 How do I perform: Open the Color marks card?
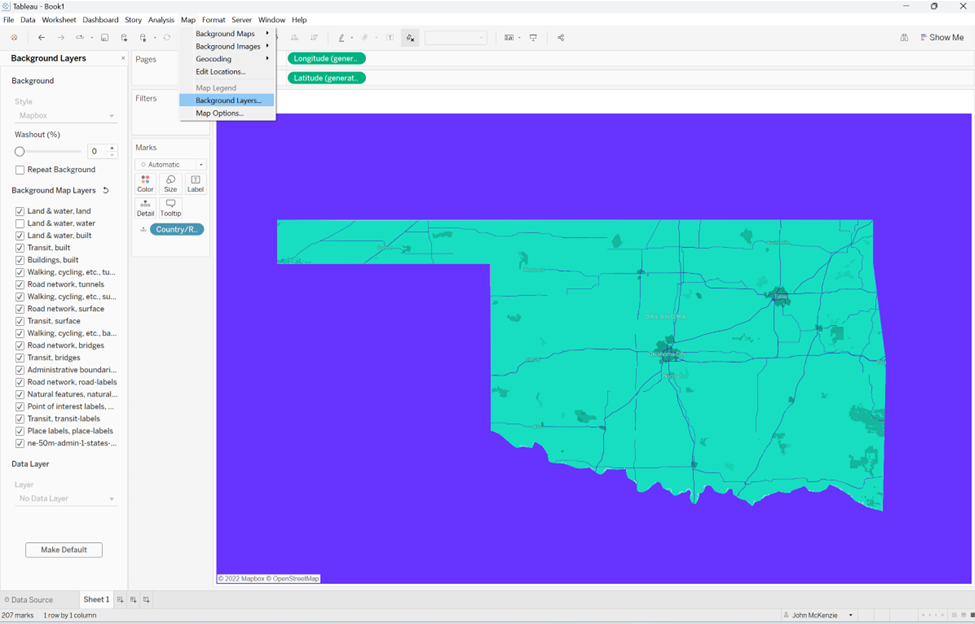[145, 183]
